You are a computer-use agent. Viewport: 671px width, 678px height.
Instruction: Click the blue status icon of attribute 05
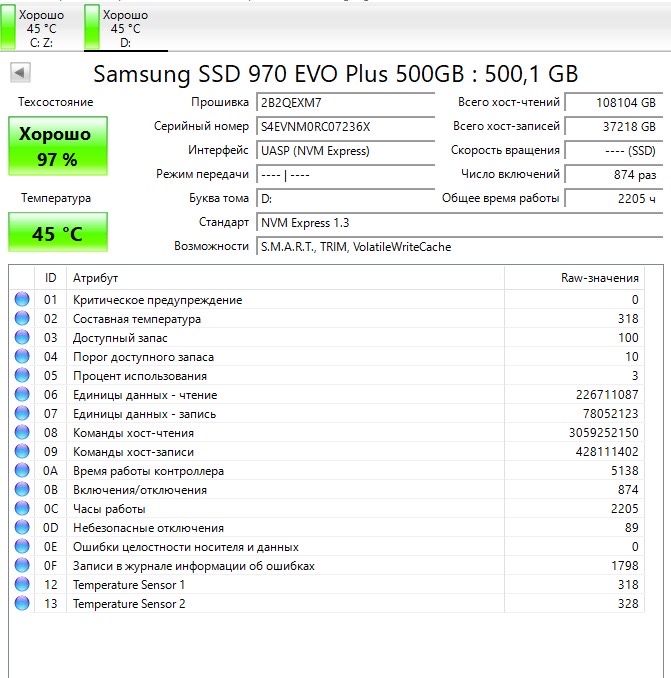(22, 375)
